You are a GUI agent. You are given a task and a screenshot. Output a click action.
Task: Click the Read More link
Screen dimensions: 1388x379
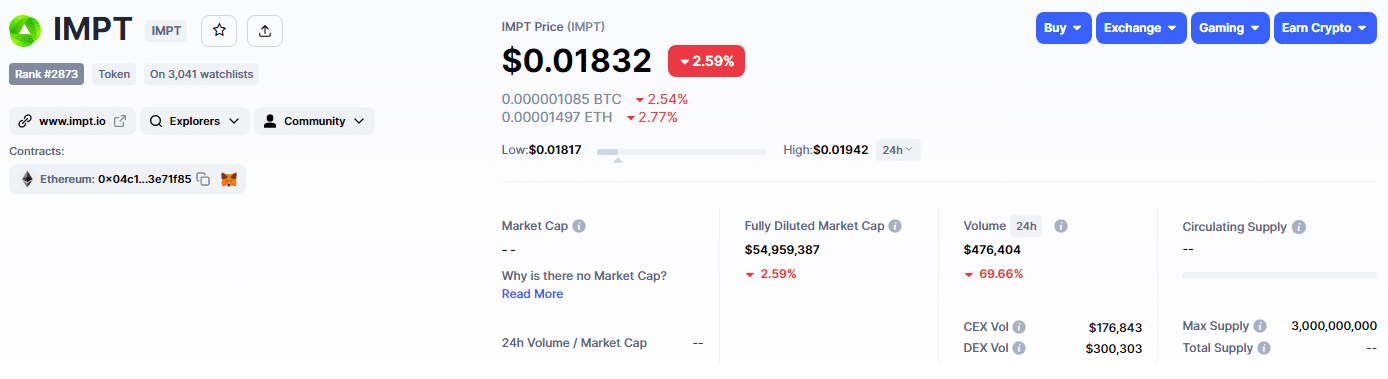(532, 294)
